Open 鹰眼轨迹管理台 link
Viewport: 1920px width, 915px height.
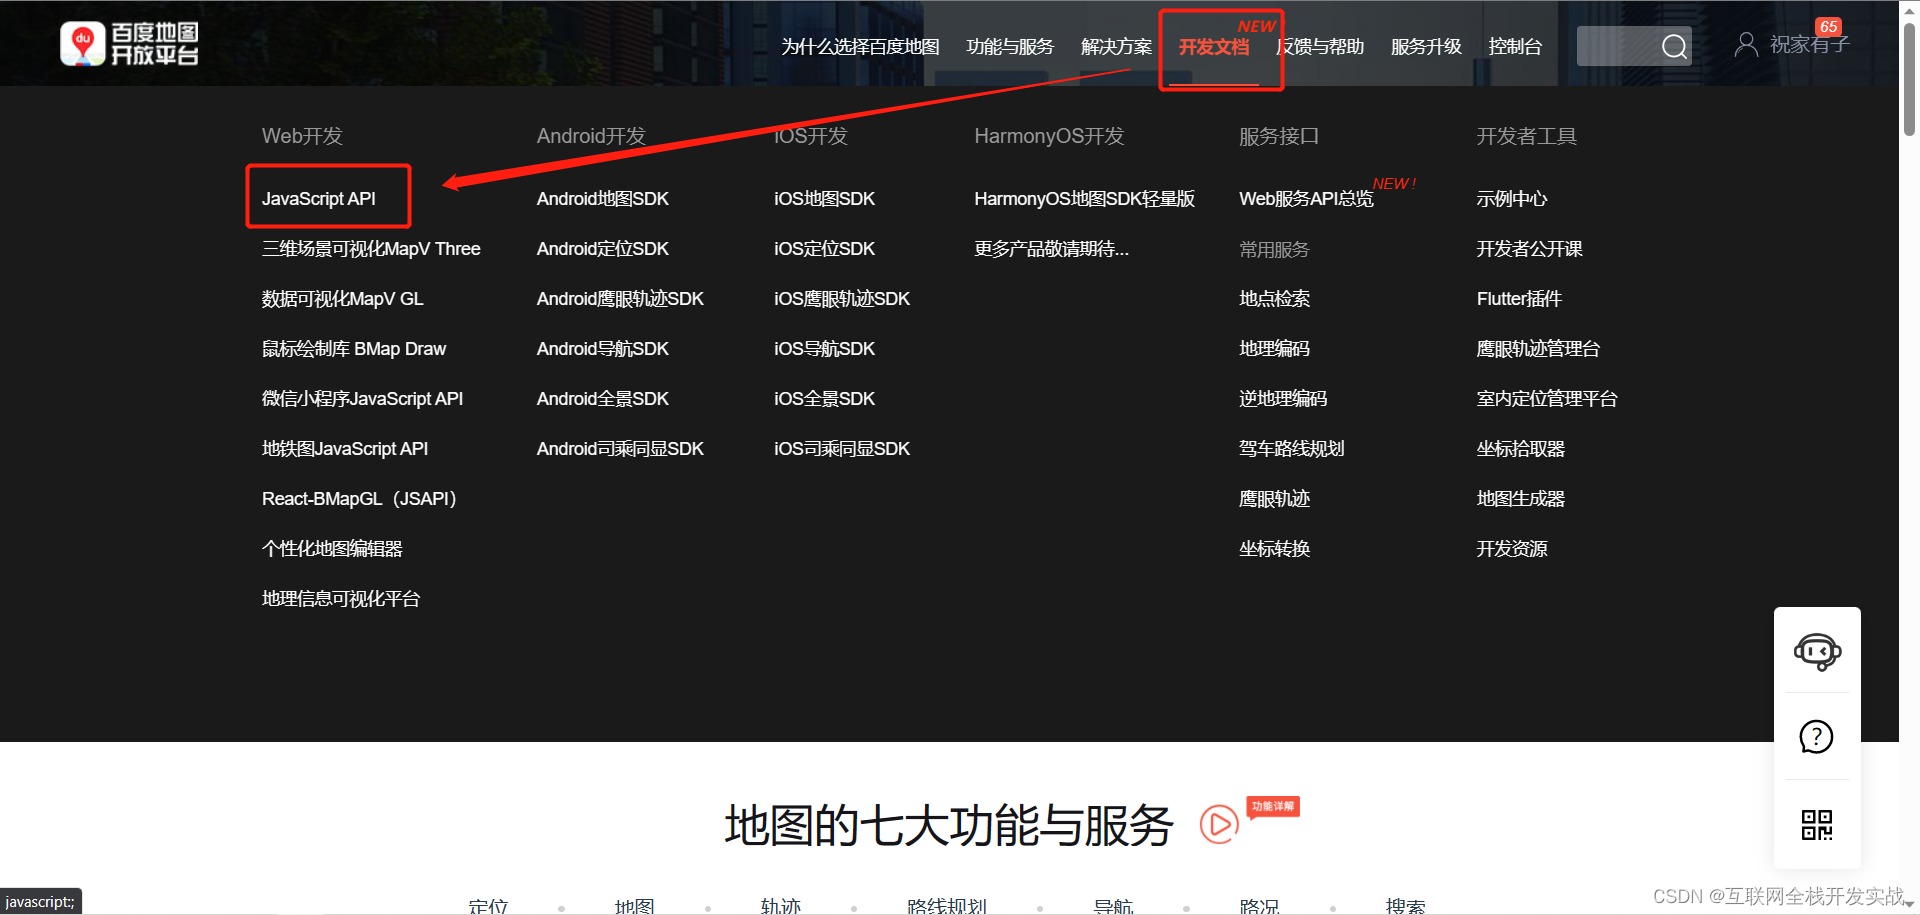(1538, 349)
